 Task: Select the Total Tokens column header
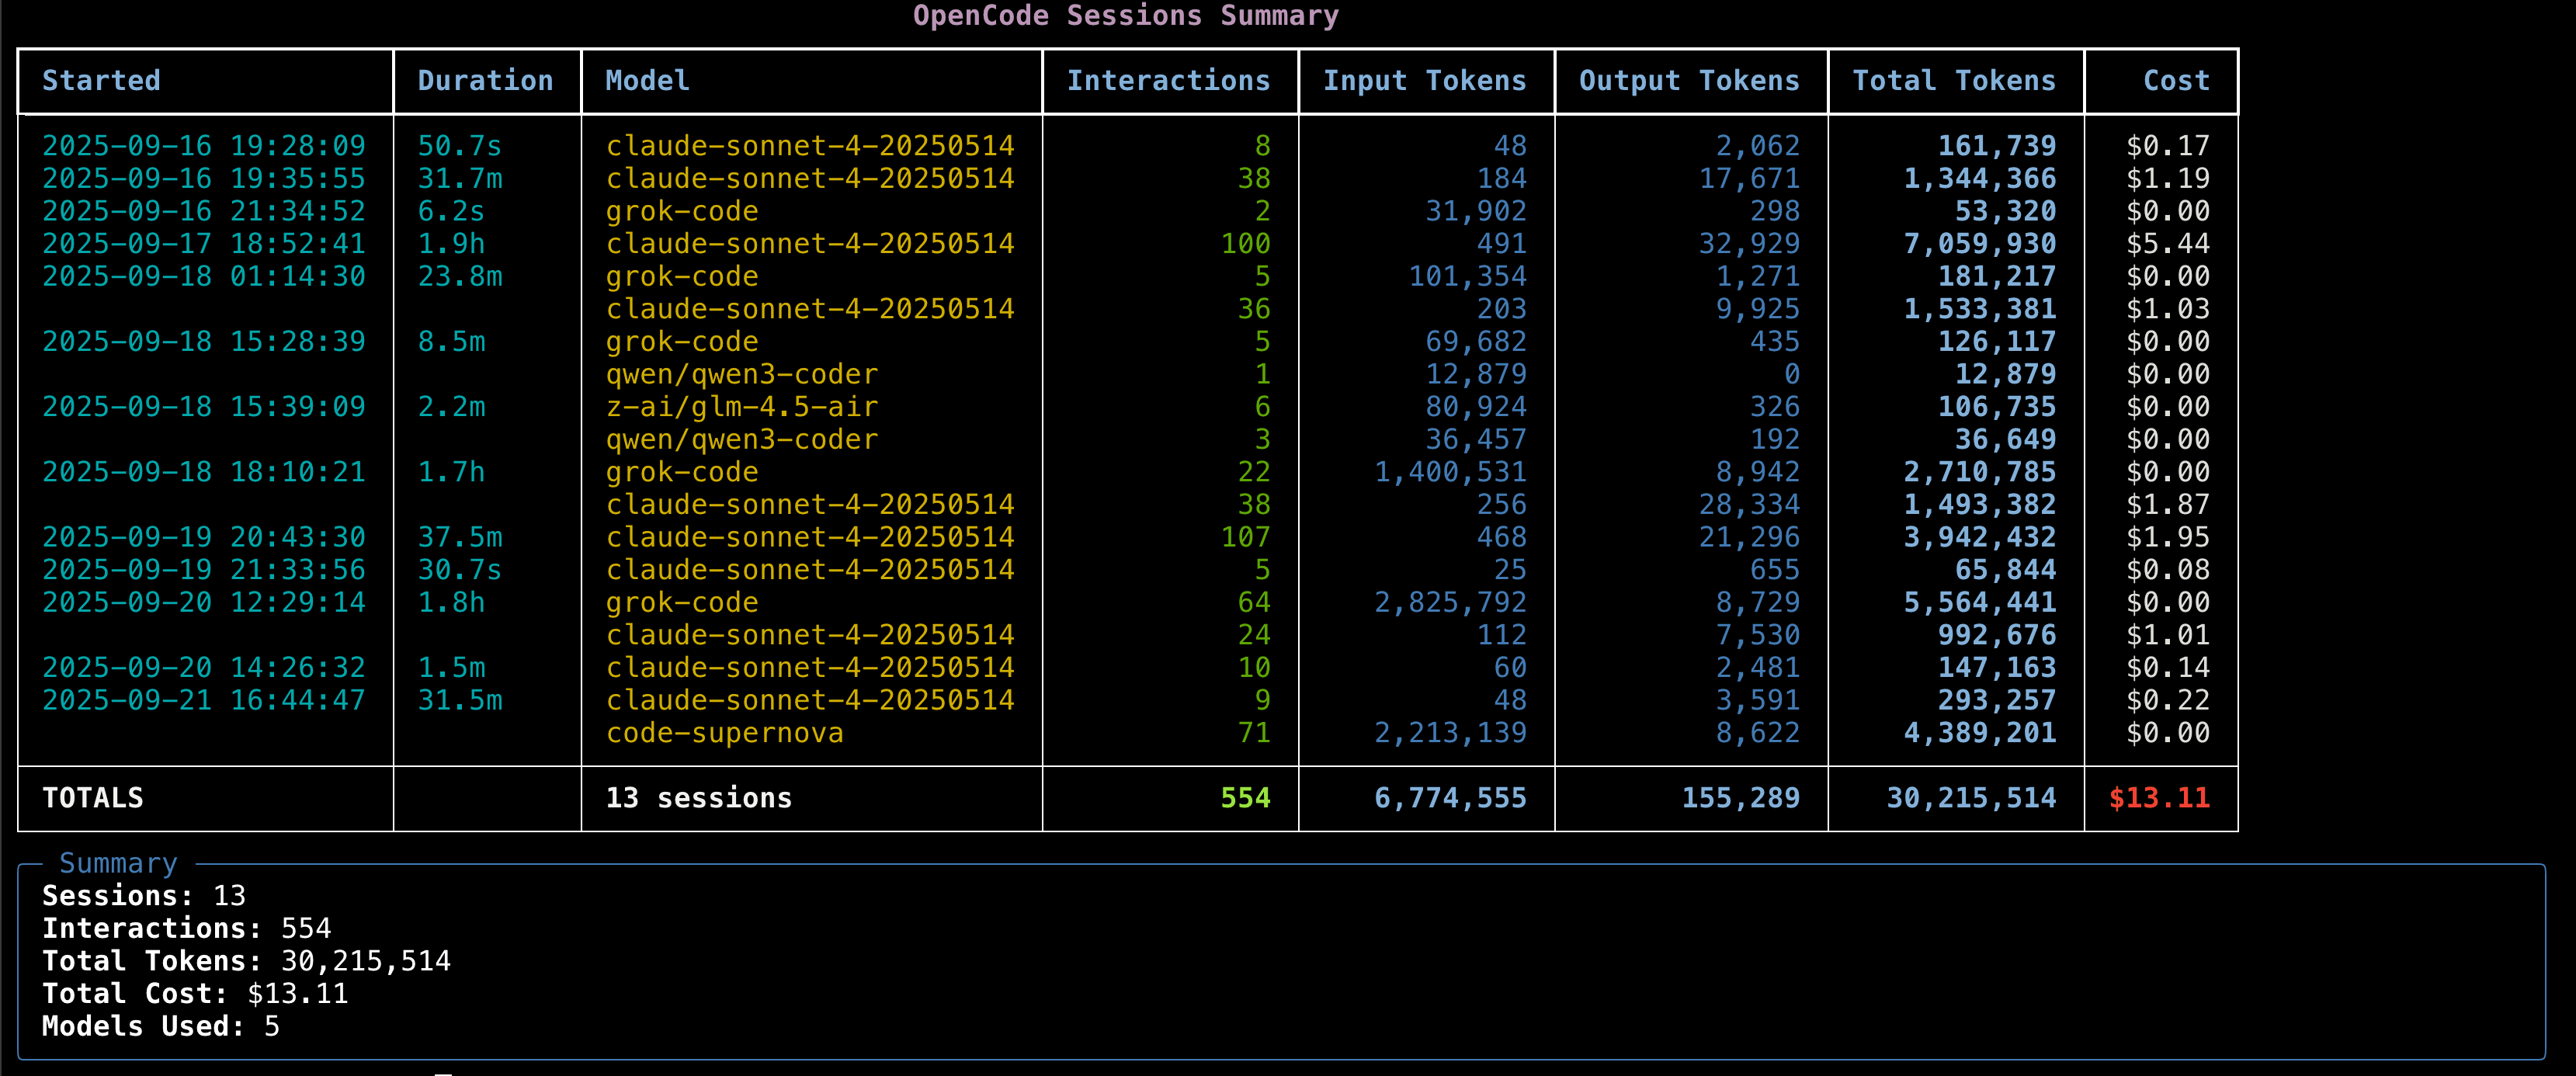[x=1954, y=81]
